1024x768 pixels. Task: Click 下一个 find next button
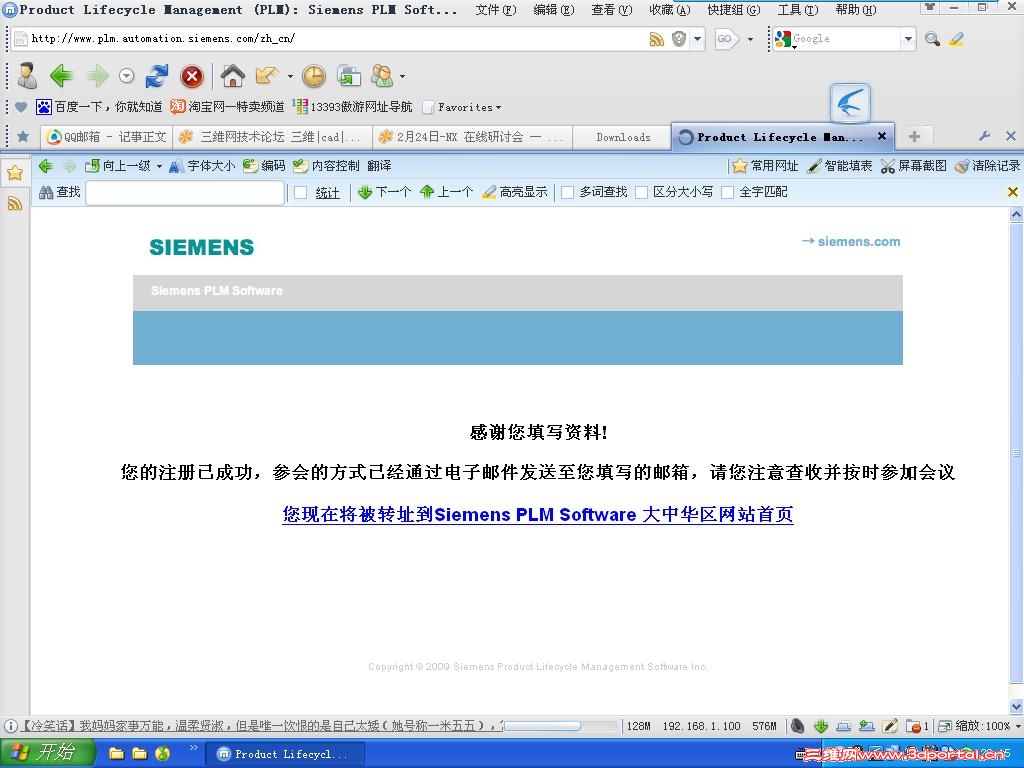pos(385,192)
